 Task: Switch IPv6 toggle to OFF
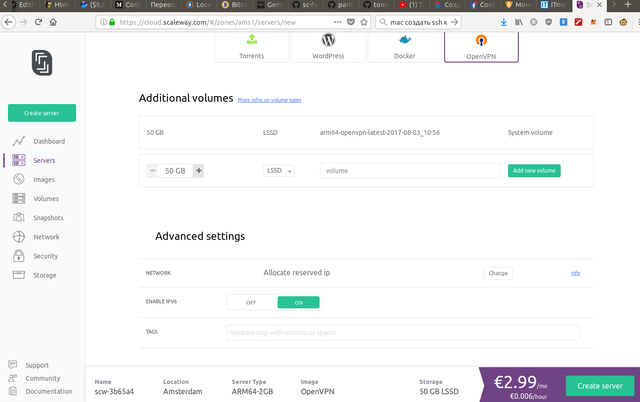[x=251, y=302]
